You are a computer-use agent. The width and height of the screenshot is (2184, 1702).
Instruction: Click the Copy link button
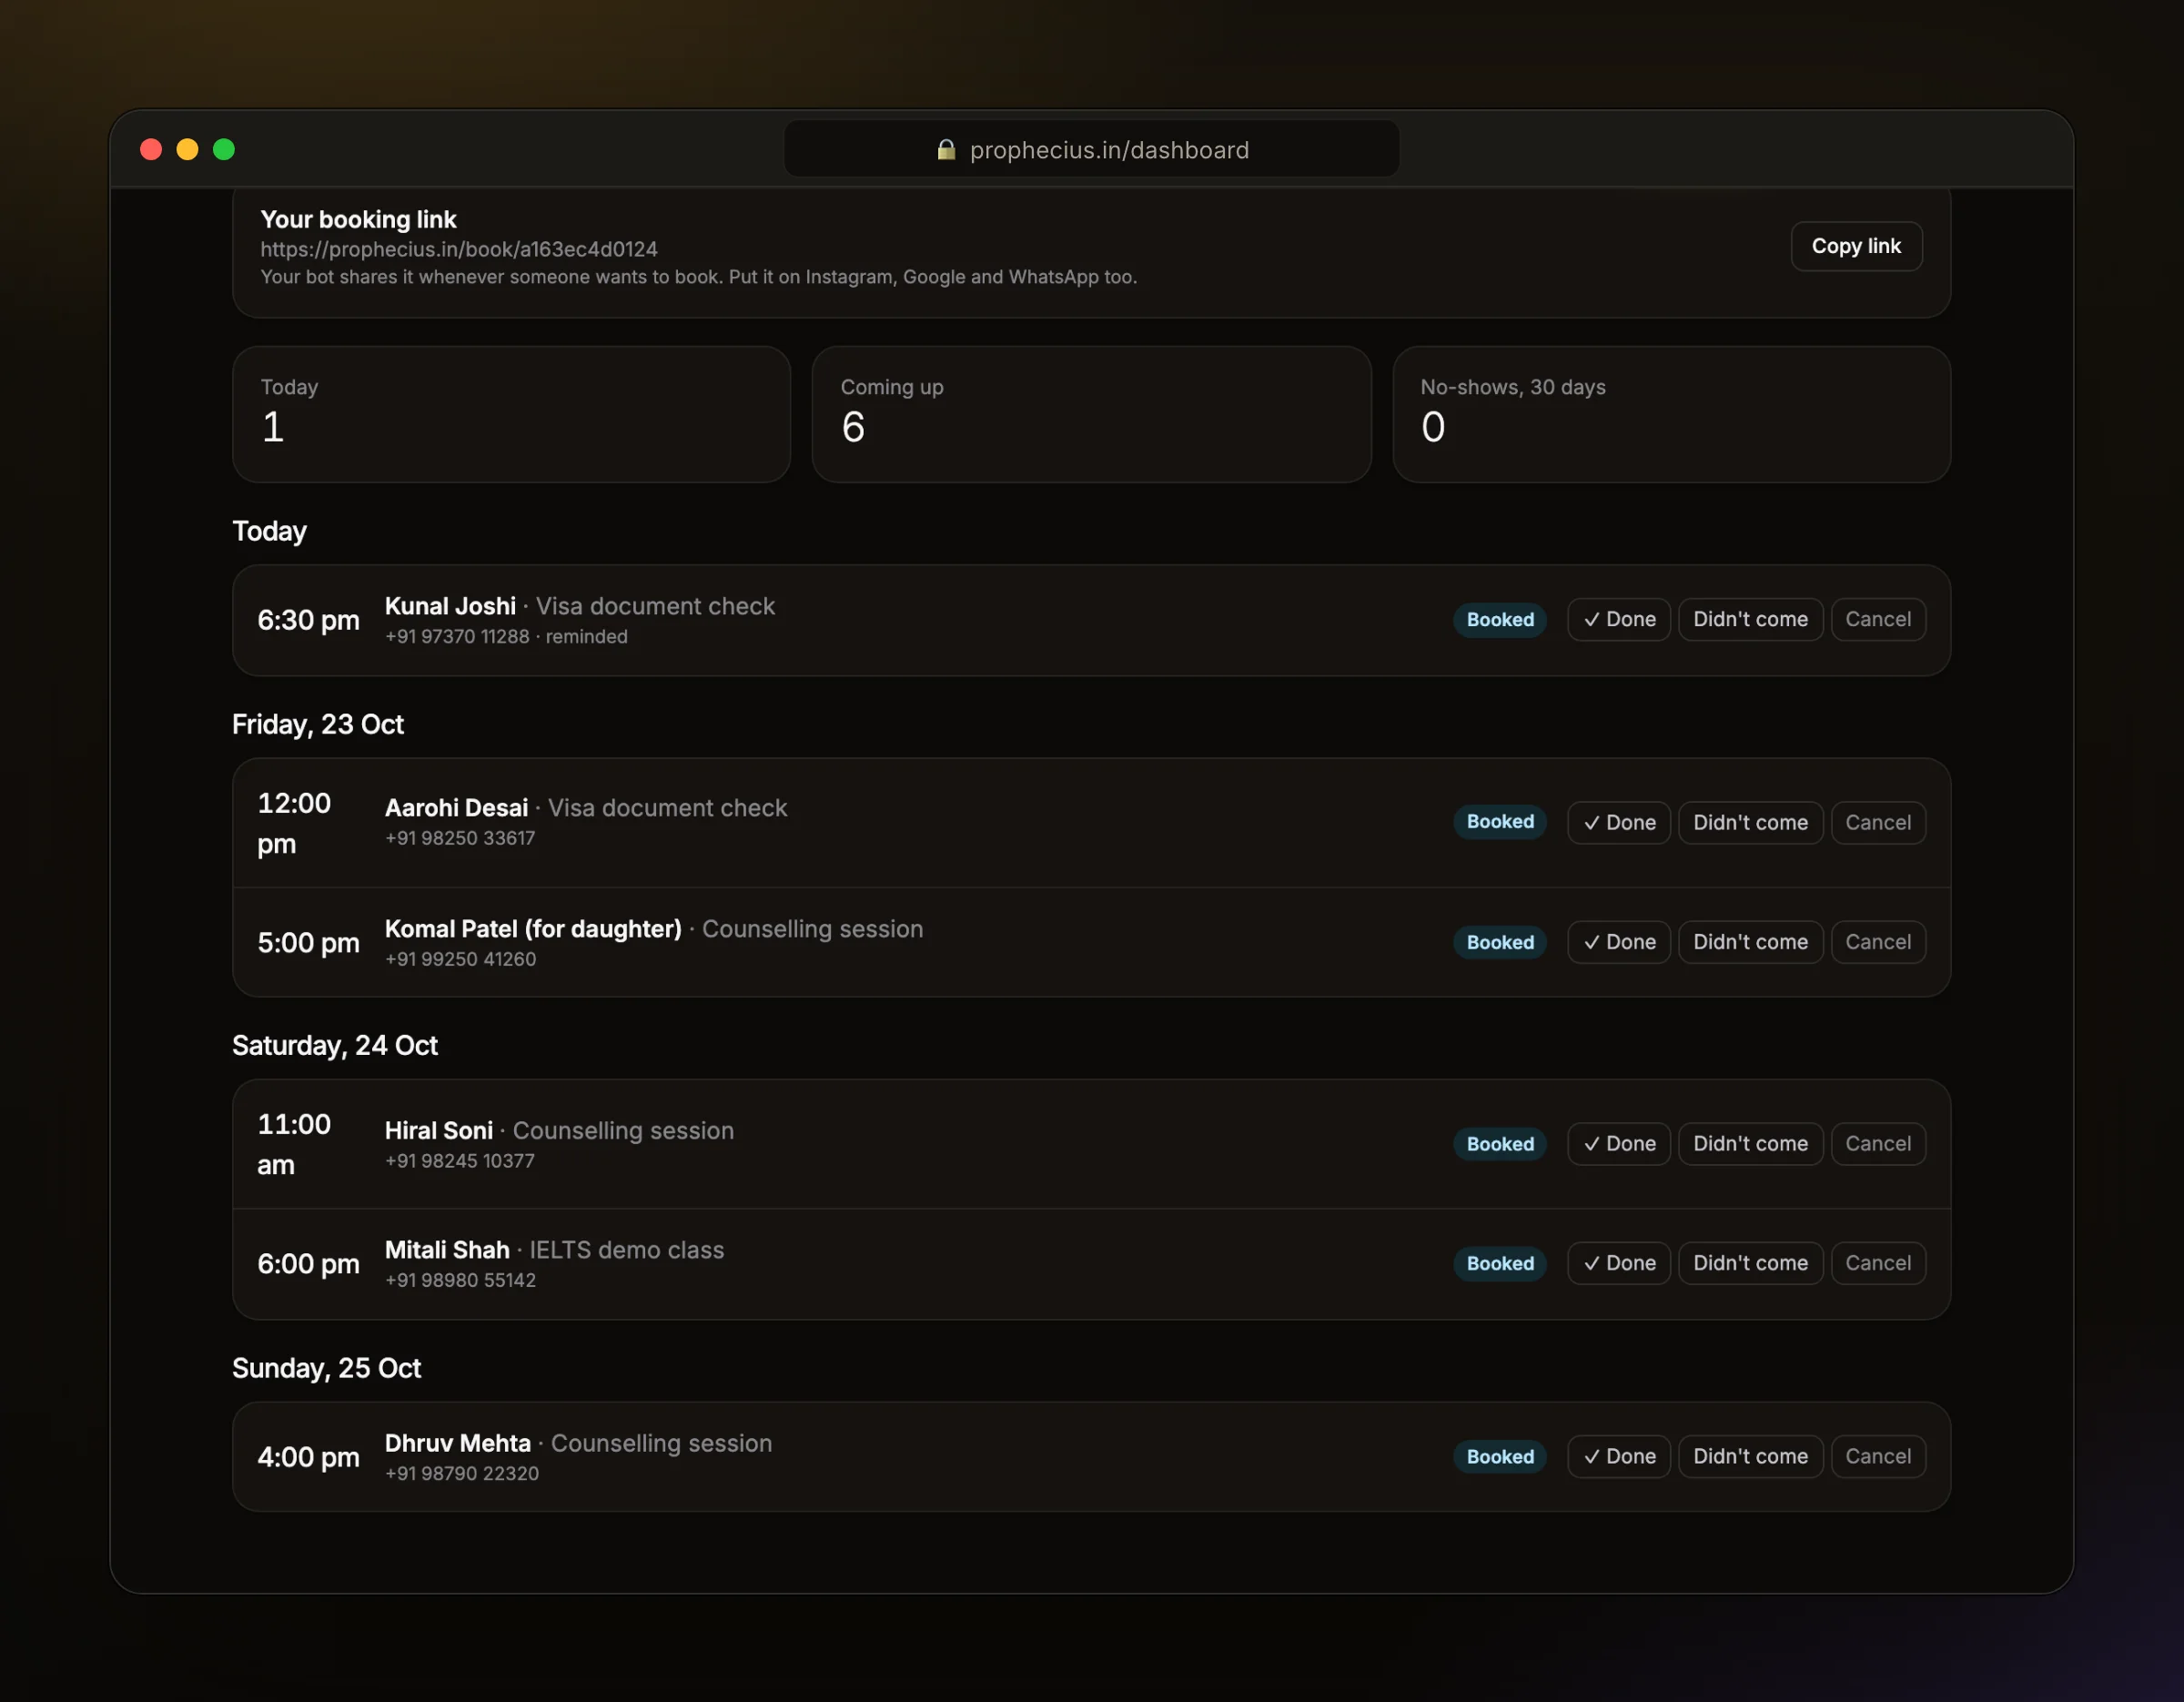(x=1856, y=246)
